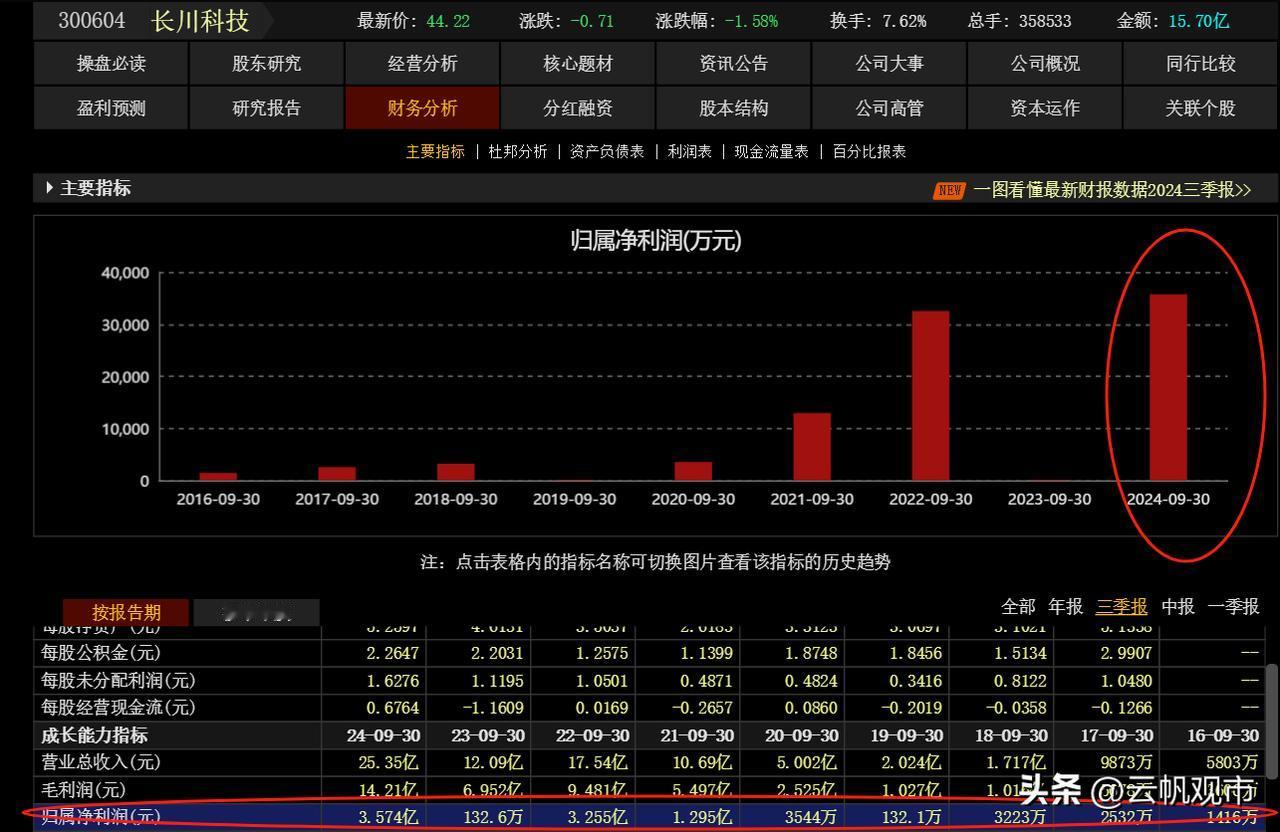
Task: Click the stock code 300604
Action: (92, 20)
